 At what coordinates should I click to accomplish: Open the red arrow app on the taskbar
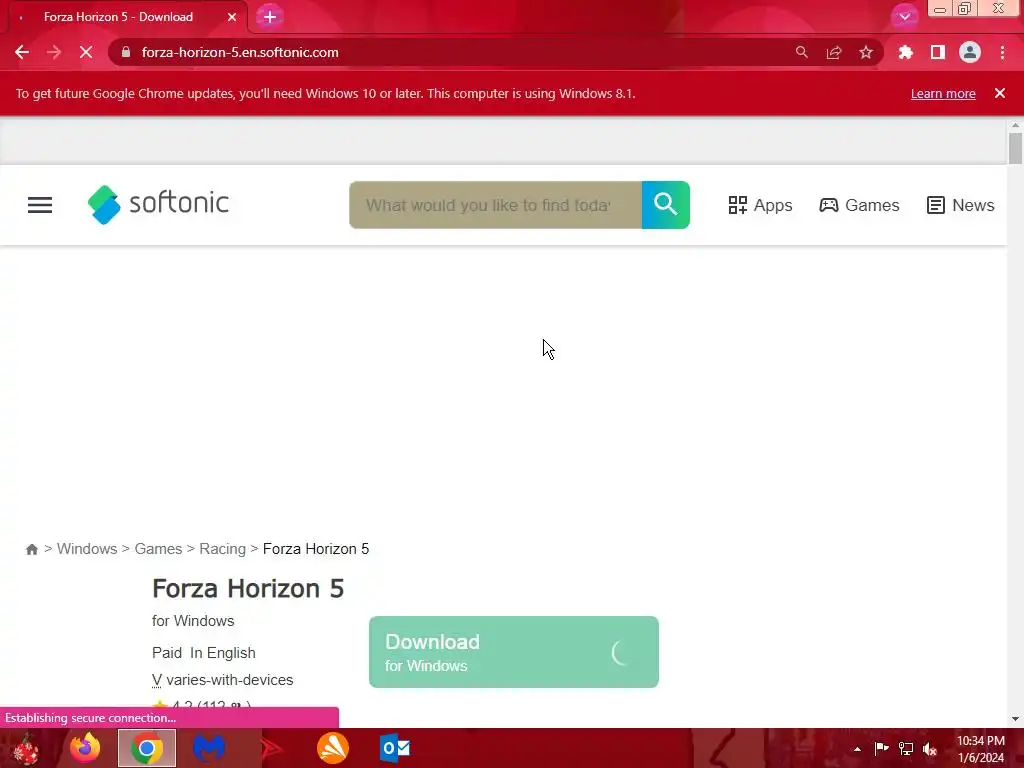pyautogui.click(x=271, y=748)
